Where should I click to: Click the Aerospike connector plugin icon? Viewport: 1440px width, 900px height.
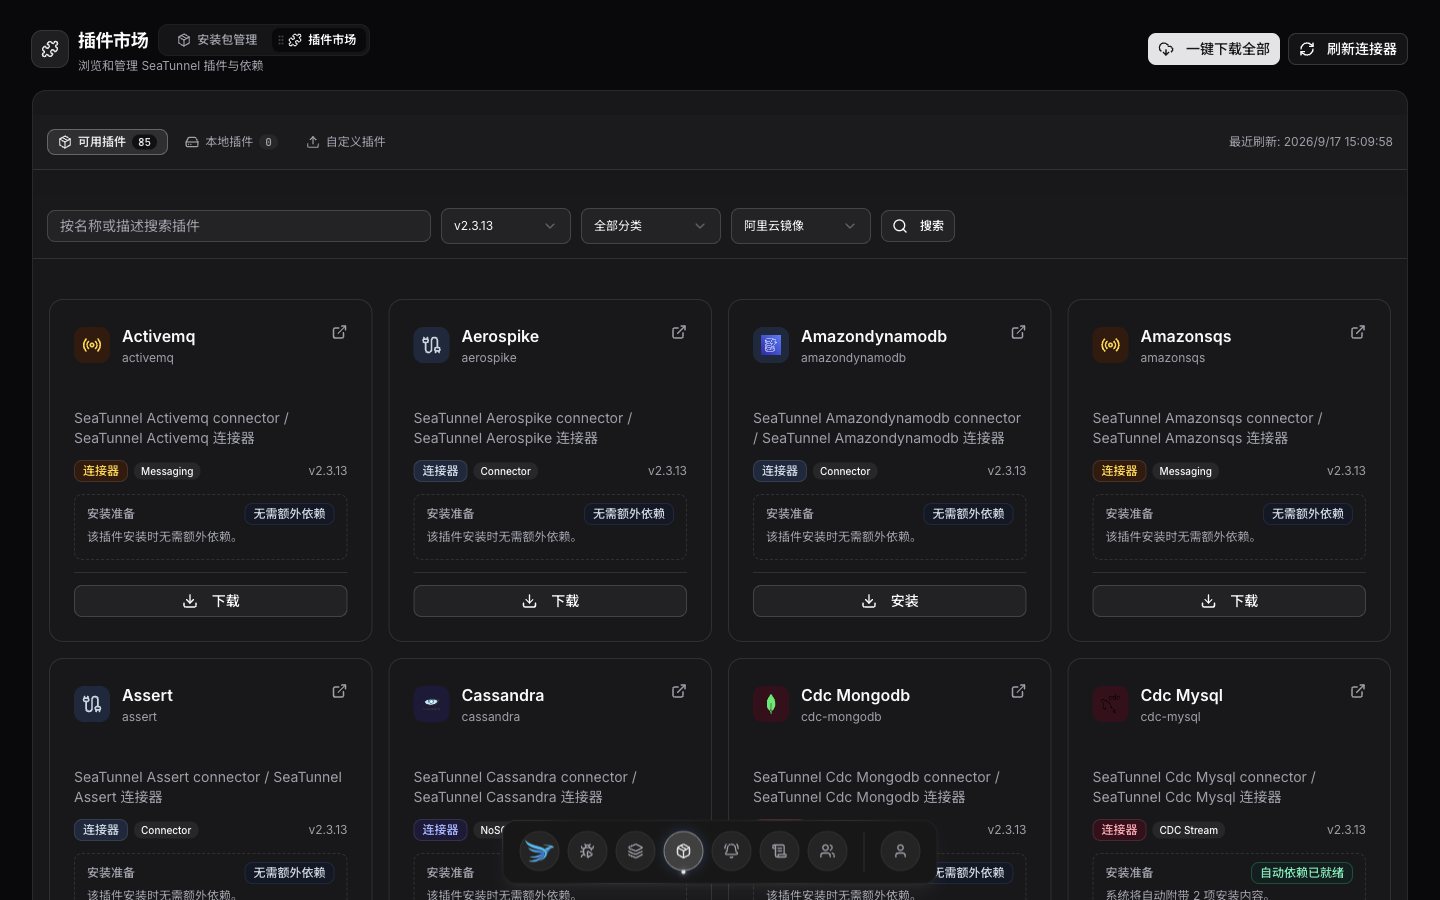pos(431,345)
